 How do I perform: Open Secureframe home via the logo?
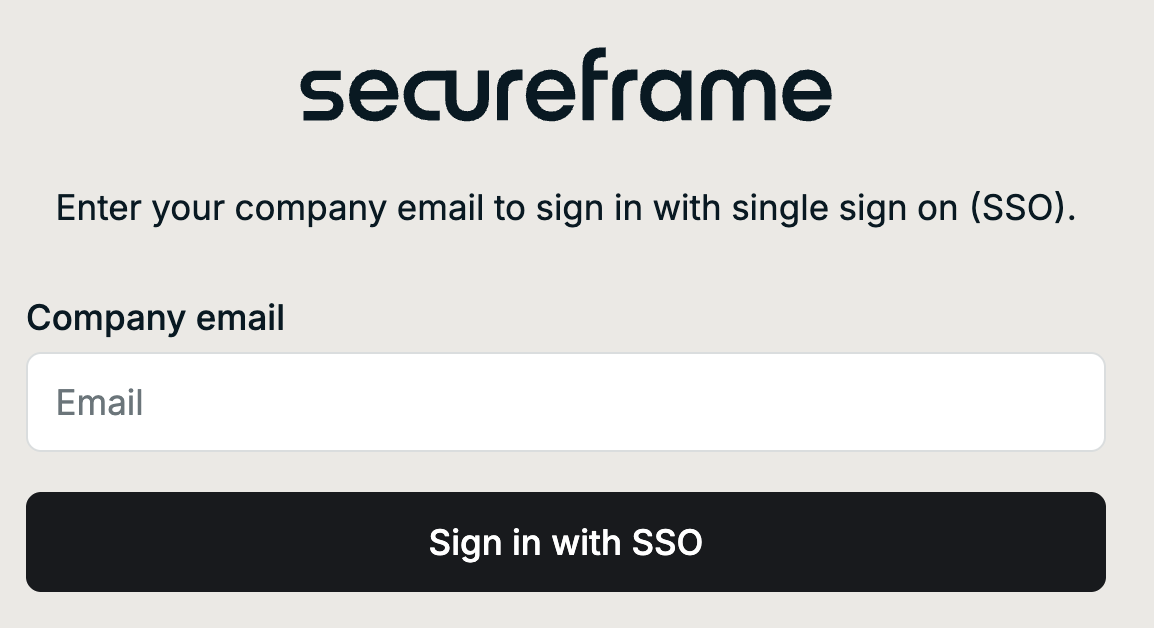click(x=566, y=88)
